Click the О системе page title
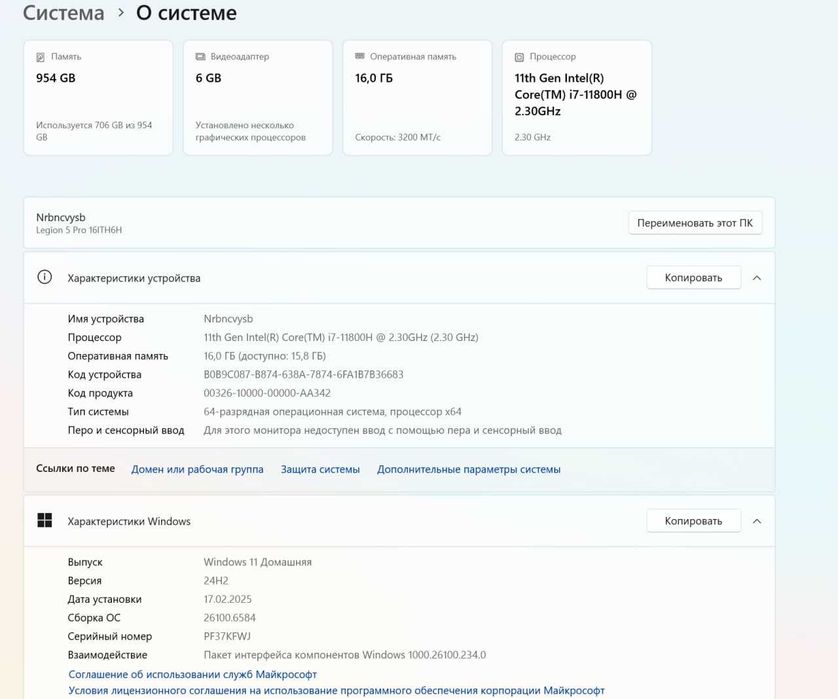Image resolution: width=838 pixels, height=699 pixels. click(x=187, y=13)
